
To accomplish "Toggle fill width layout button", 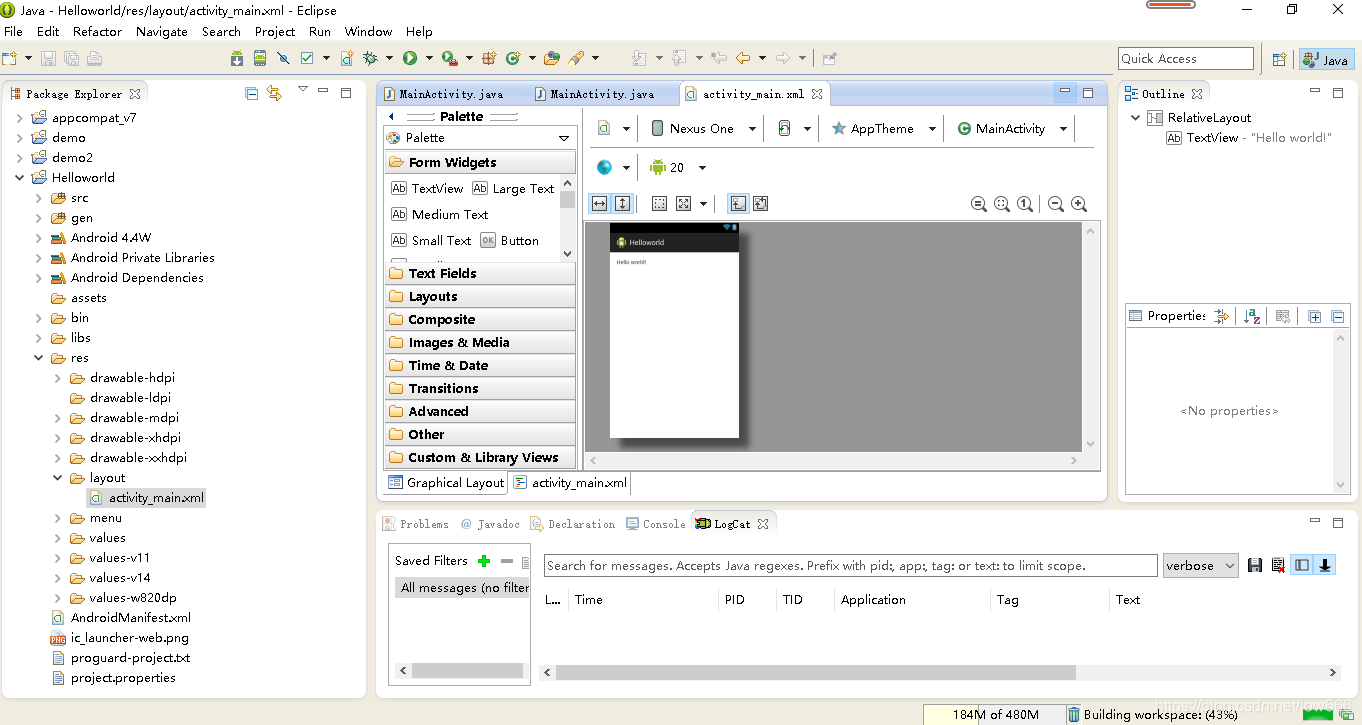I will [x=599, y=203].
